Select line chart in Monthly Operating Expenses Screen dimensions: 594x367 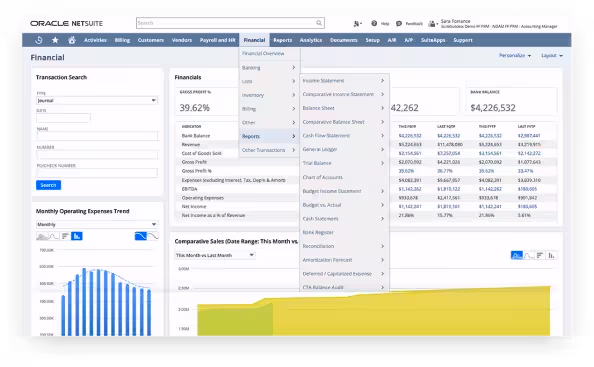pos(54,236)
